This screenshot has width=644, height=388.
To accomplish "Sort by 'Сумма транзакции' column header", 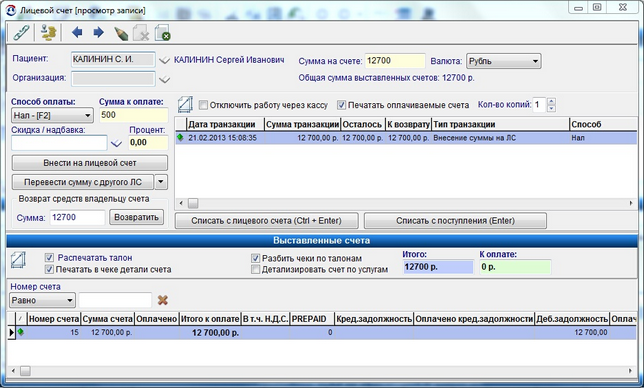I will coord(302,124).
